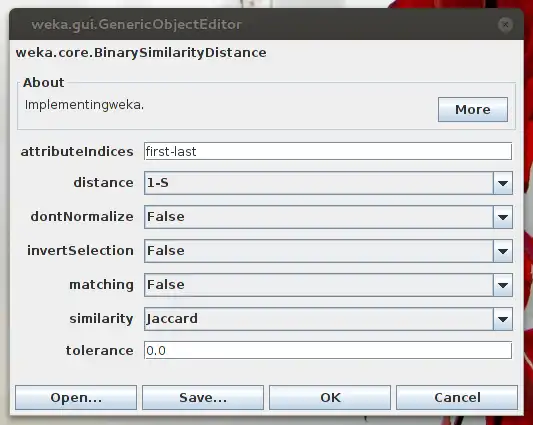Open the similarity dropdown showing Jaccard

(328, 319)
